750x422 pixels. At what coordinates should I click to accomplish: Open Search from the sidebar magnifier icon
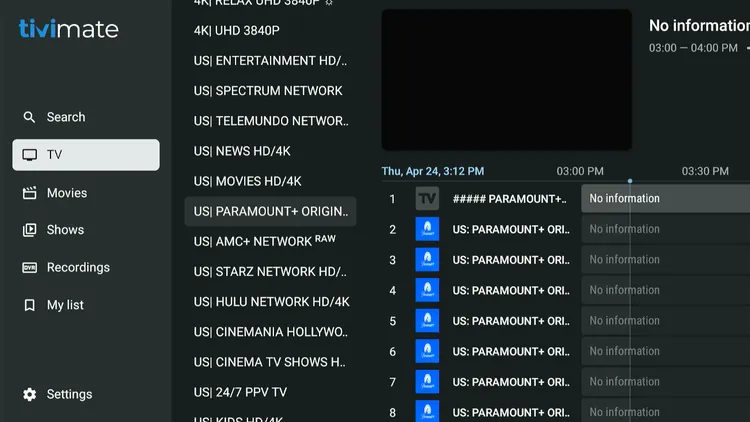[x=29, y=117]
